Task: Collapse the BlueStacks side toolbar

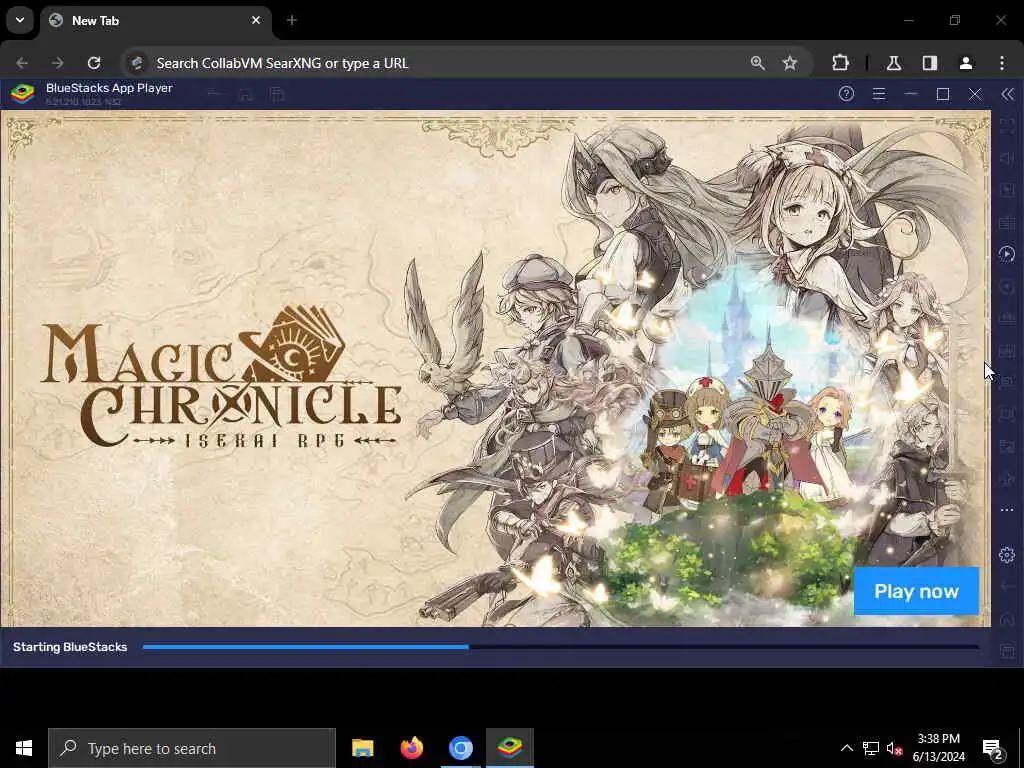Action: pyautogui.click(x=1008, y=94)
